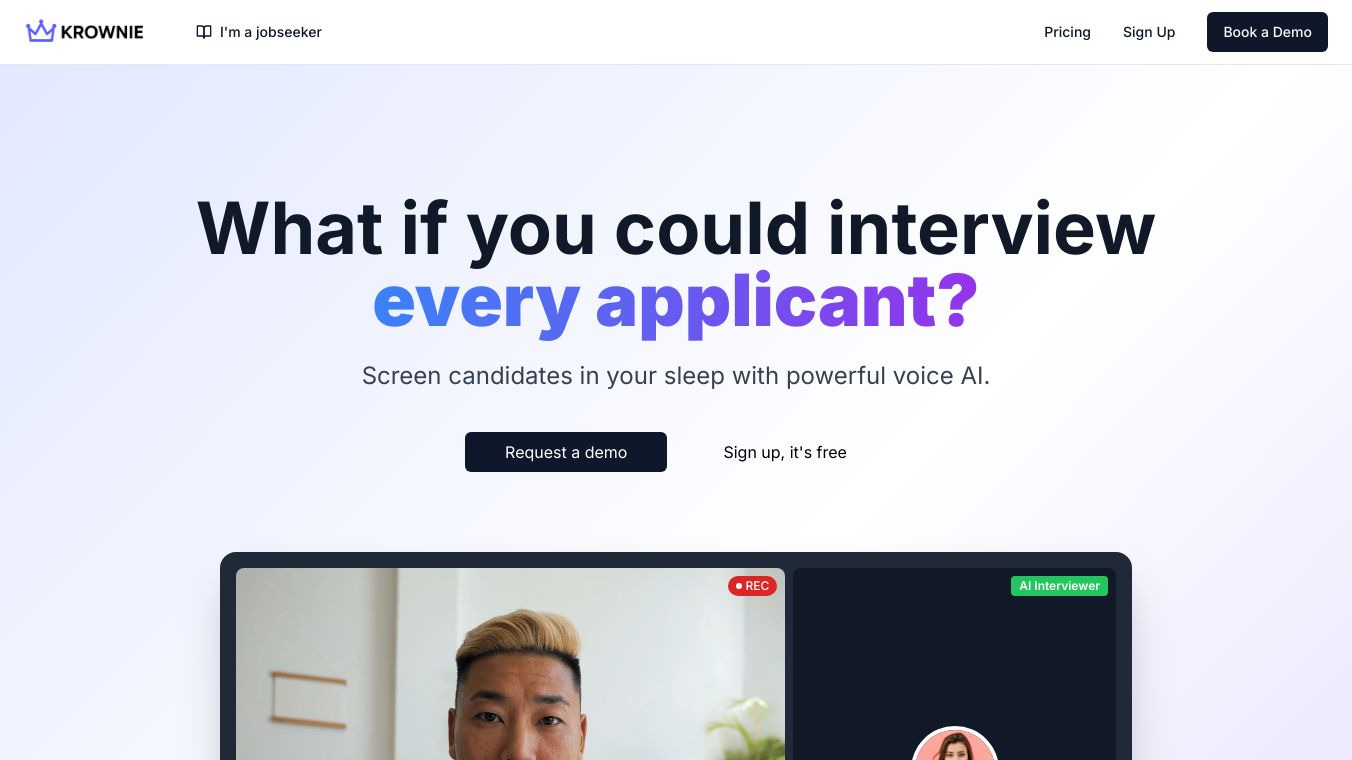Click the gradient every applicant? text
Screen dimensions: 1352x760
coord(675,301)
